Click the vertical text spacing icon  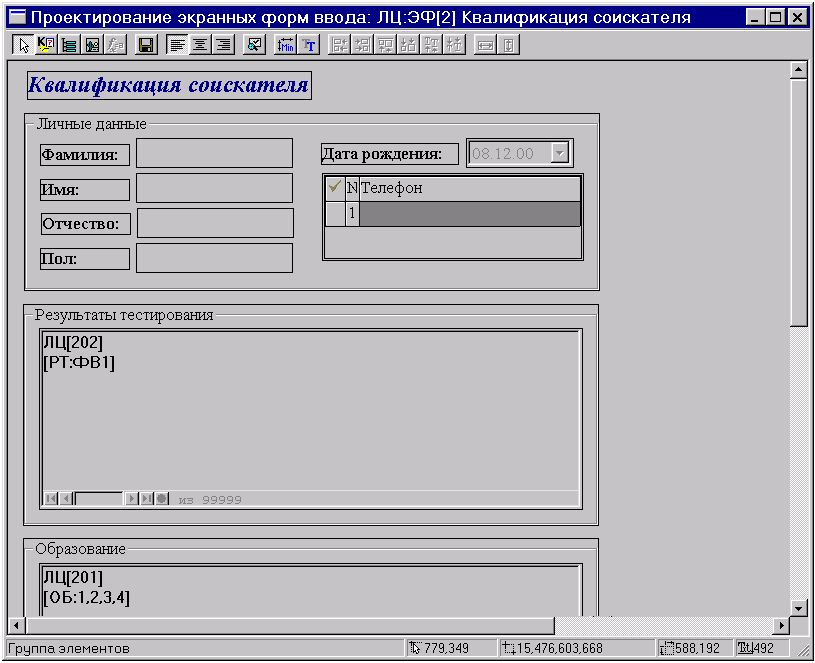[x=431, y=45]
